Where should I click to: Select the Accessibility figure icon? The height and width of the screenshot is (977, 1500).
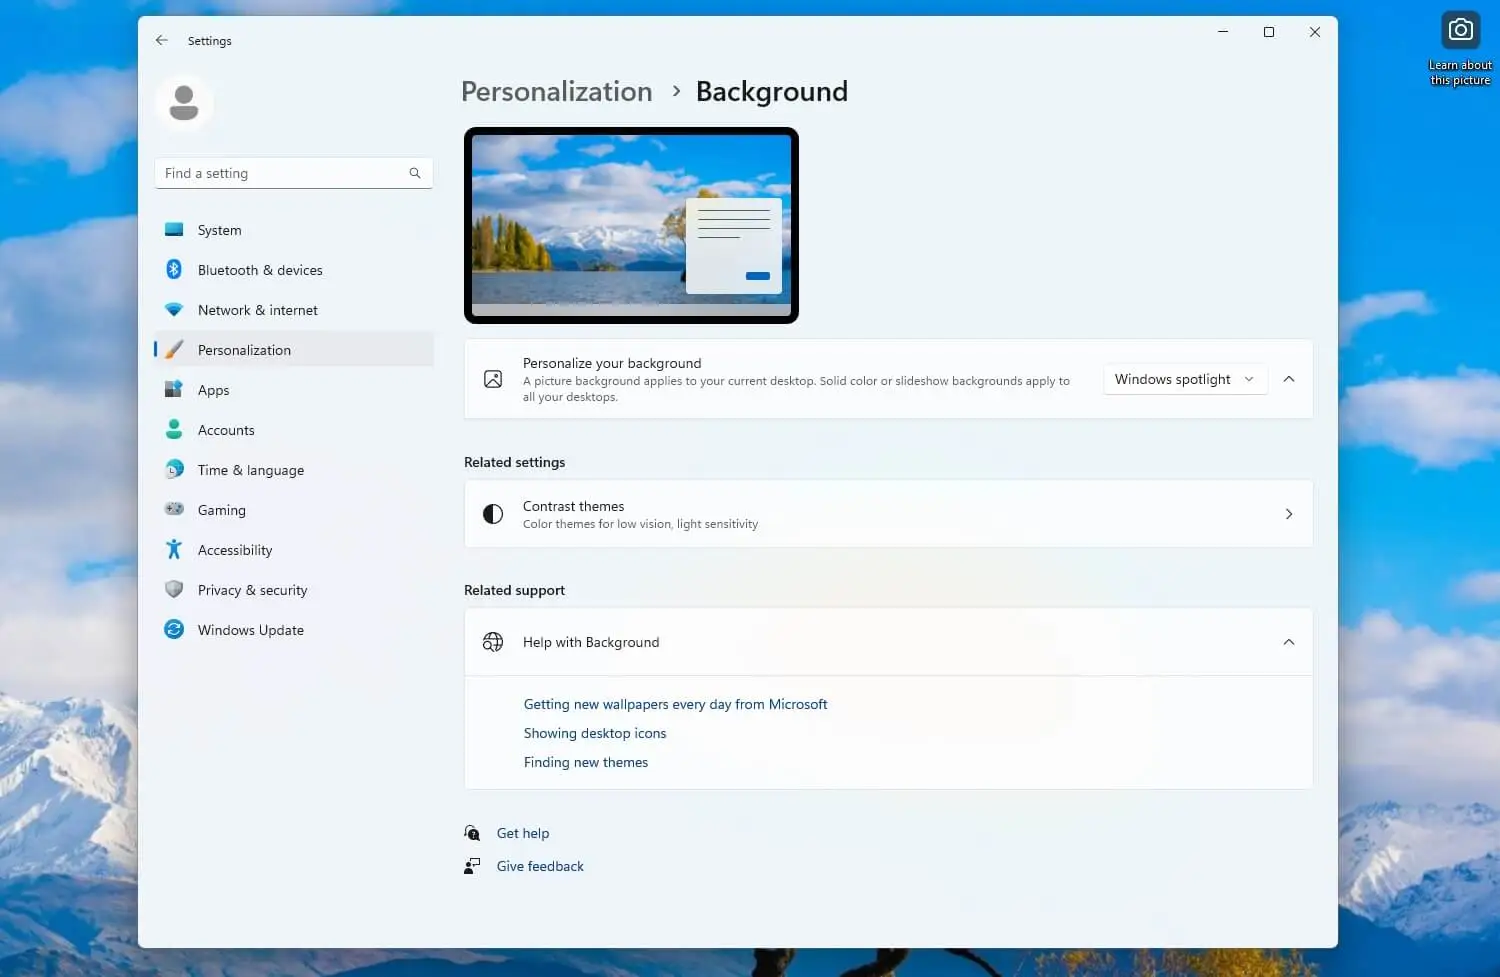174,549
